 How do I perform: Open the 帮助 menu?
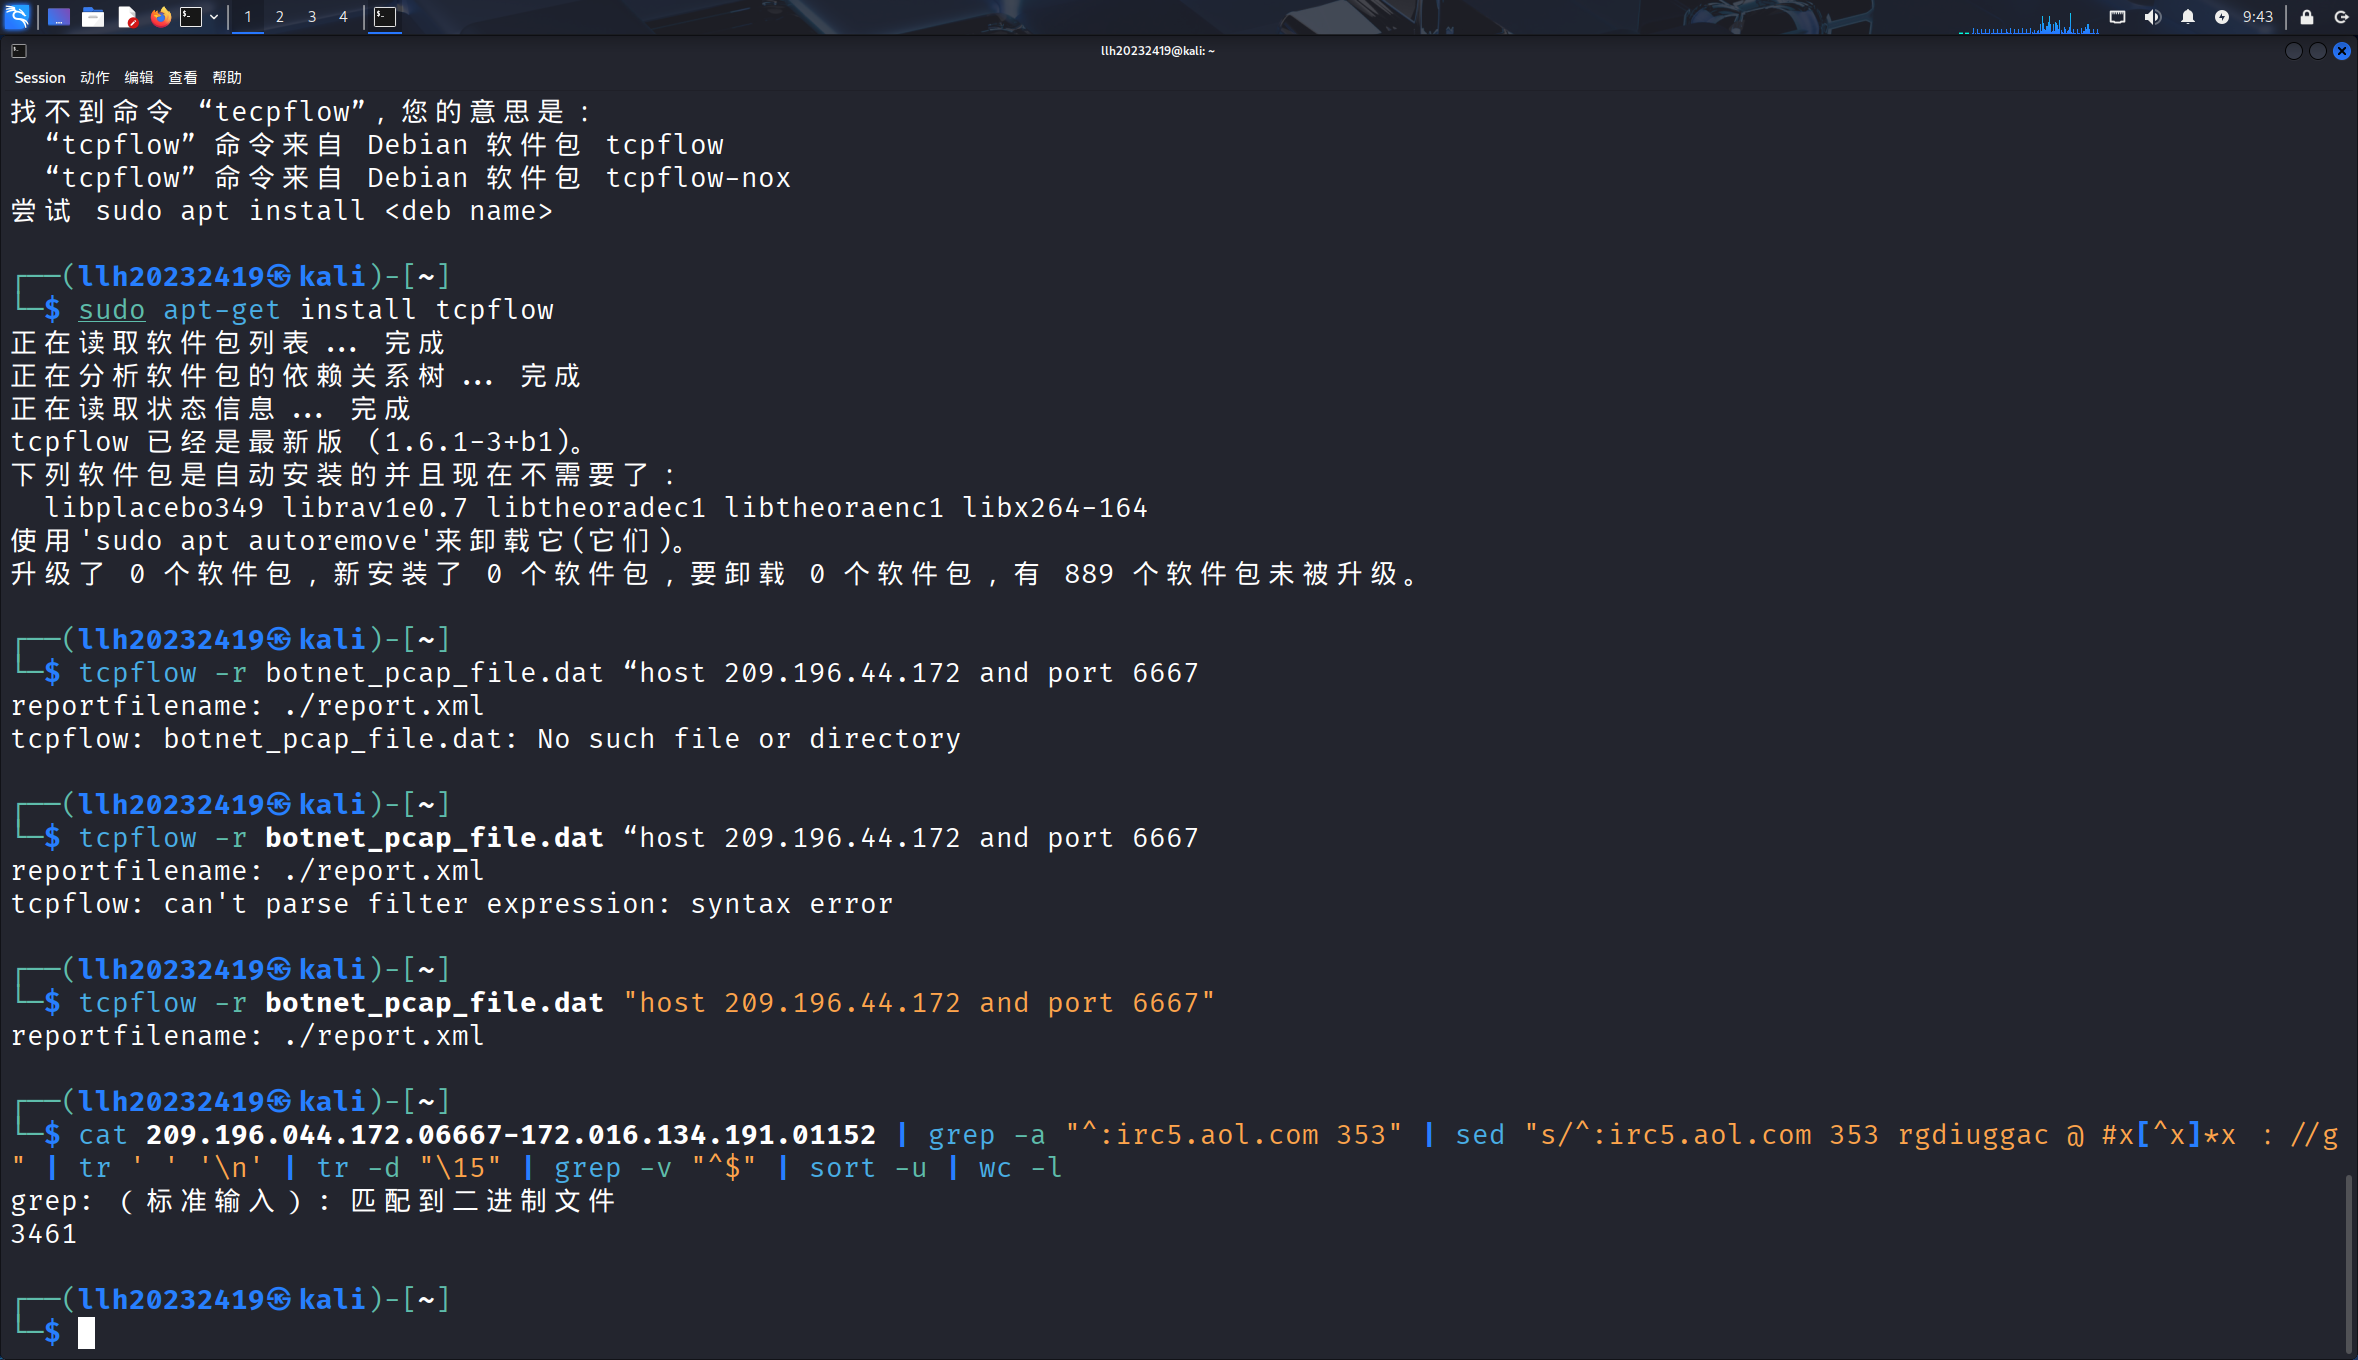[x=227, y=78]
